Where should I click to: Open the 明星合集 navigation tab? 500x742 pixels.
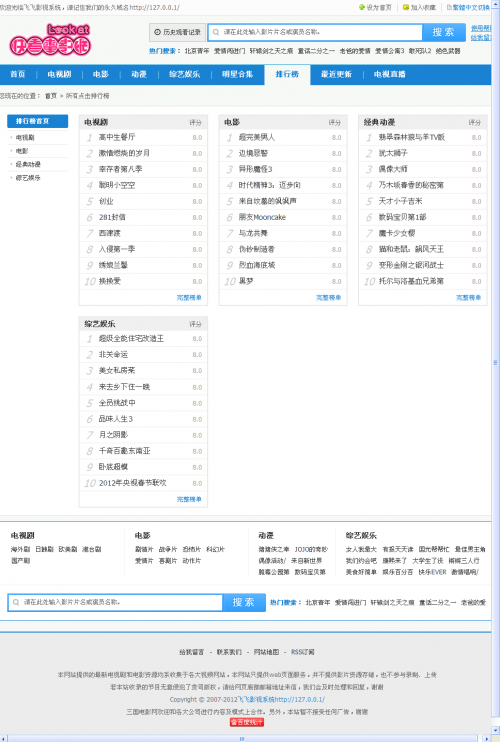click(x=237, y=74)
